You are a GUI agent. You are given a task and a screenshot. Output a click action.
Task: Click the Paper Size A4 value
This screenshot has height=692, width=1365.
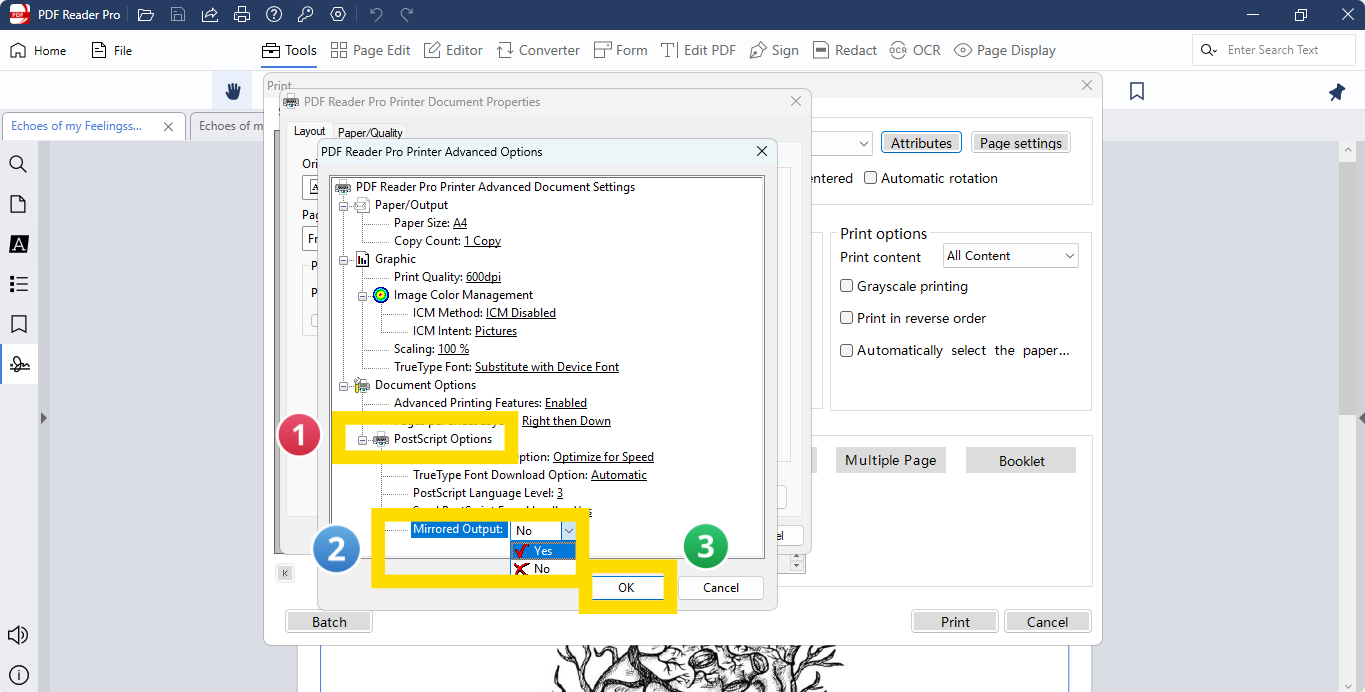(x=460, y=223)
